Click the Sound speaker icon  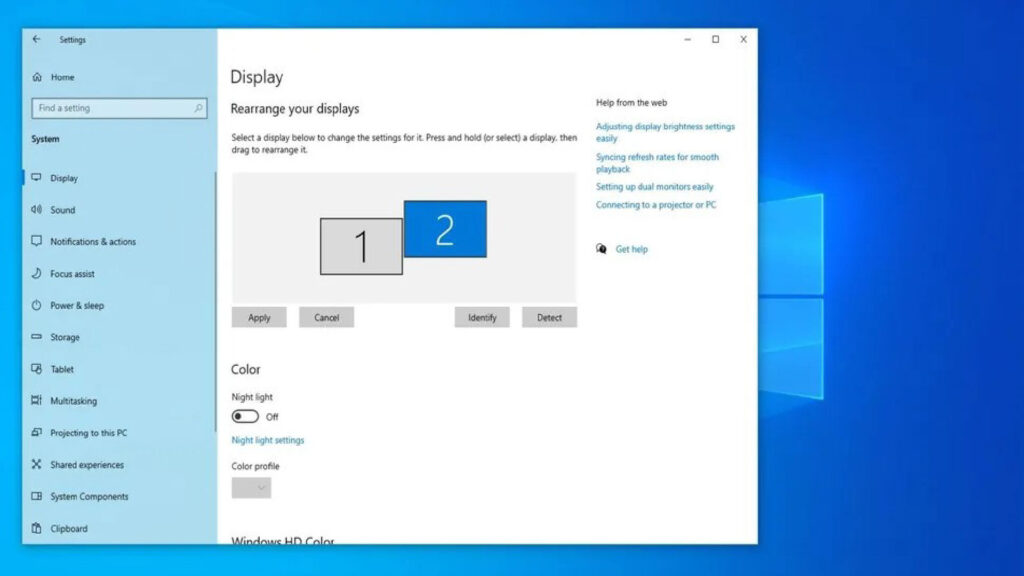[x=37, y=210]
